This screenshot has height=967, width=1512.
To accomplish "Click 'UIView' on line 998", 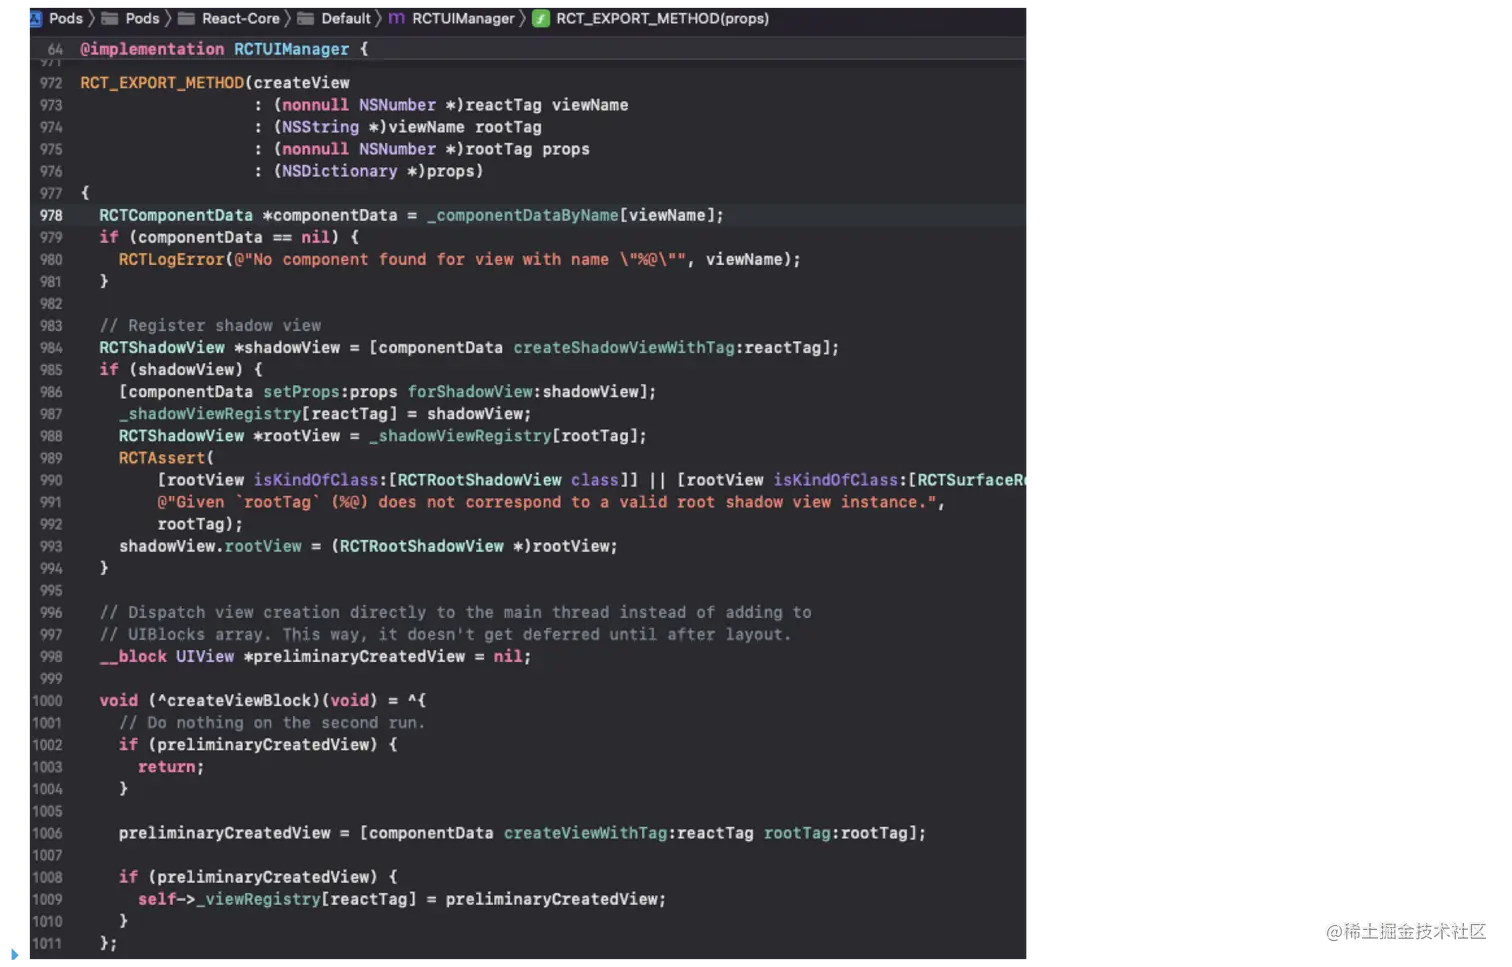I will (205, 656).
